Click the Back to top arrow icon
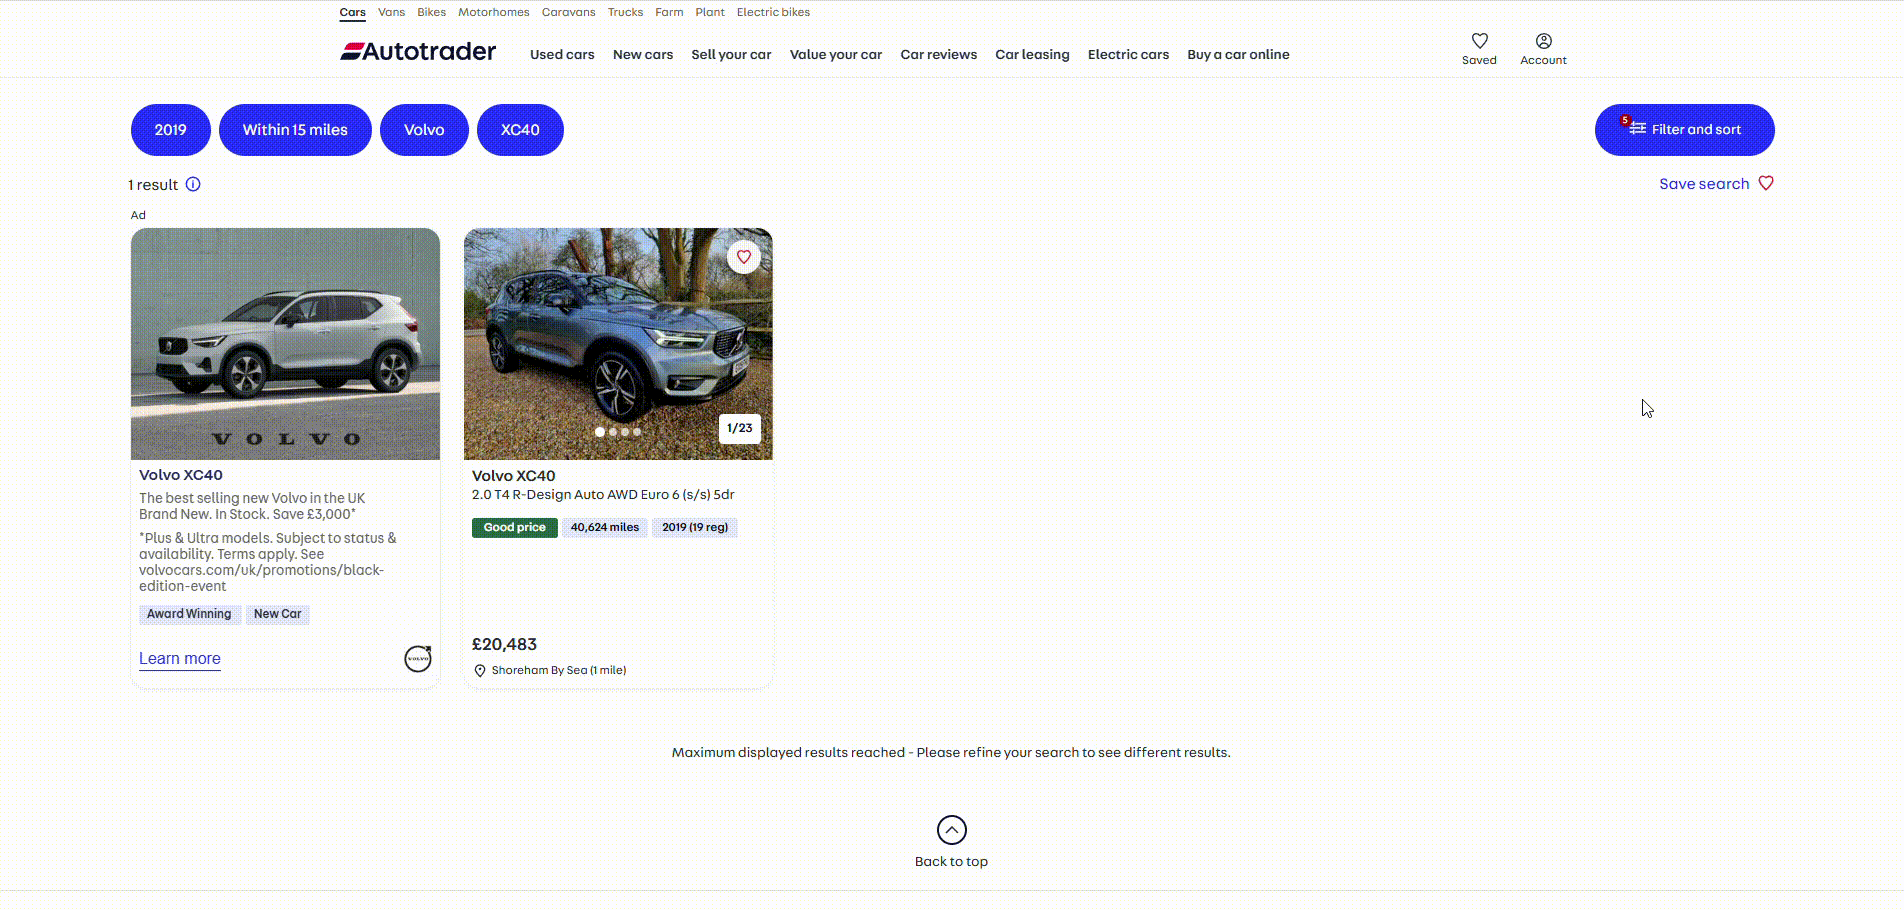 tap(951, 830)
